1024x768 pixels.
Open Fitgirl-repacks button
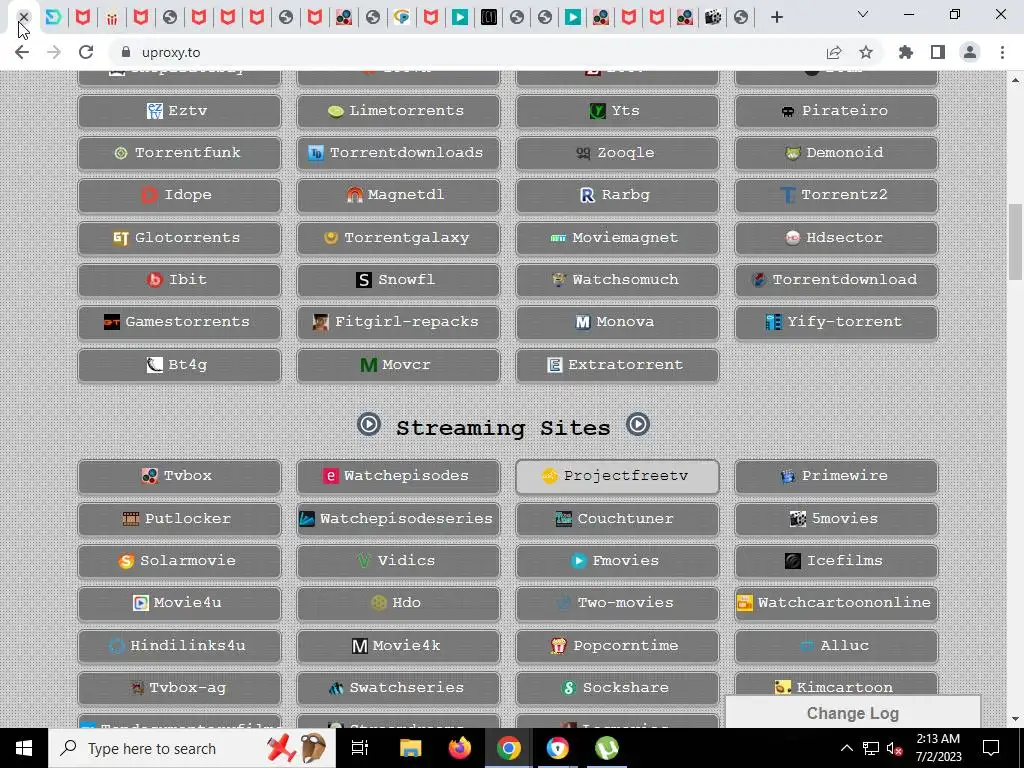tap(398, 322)
